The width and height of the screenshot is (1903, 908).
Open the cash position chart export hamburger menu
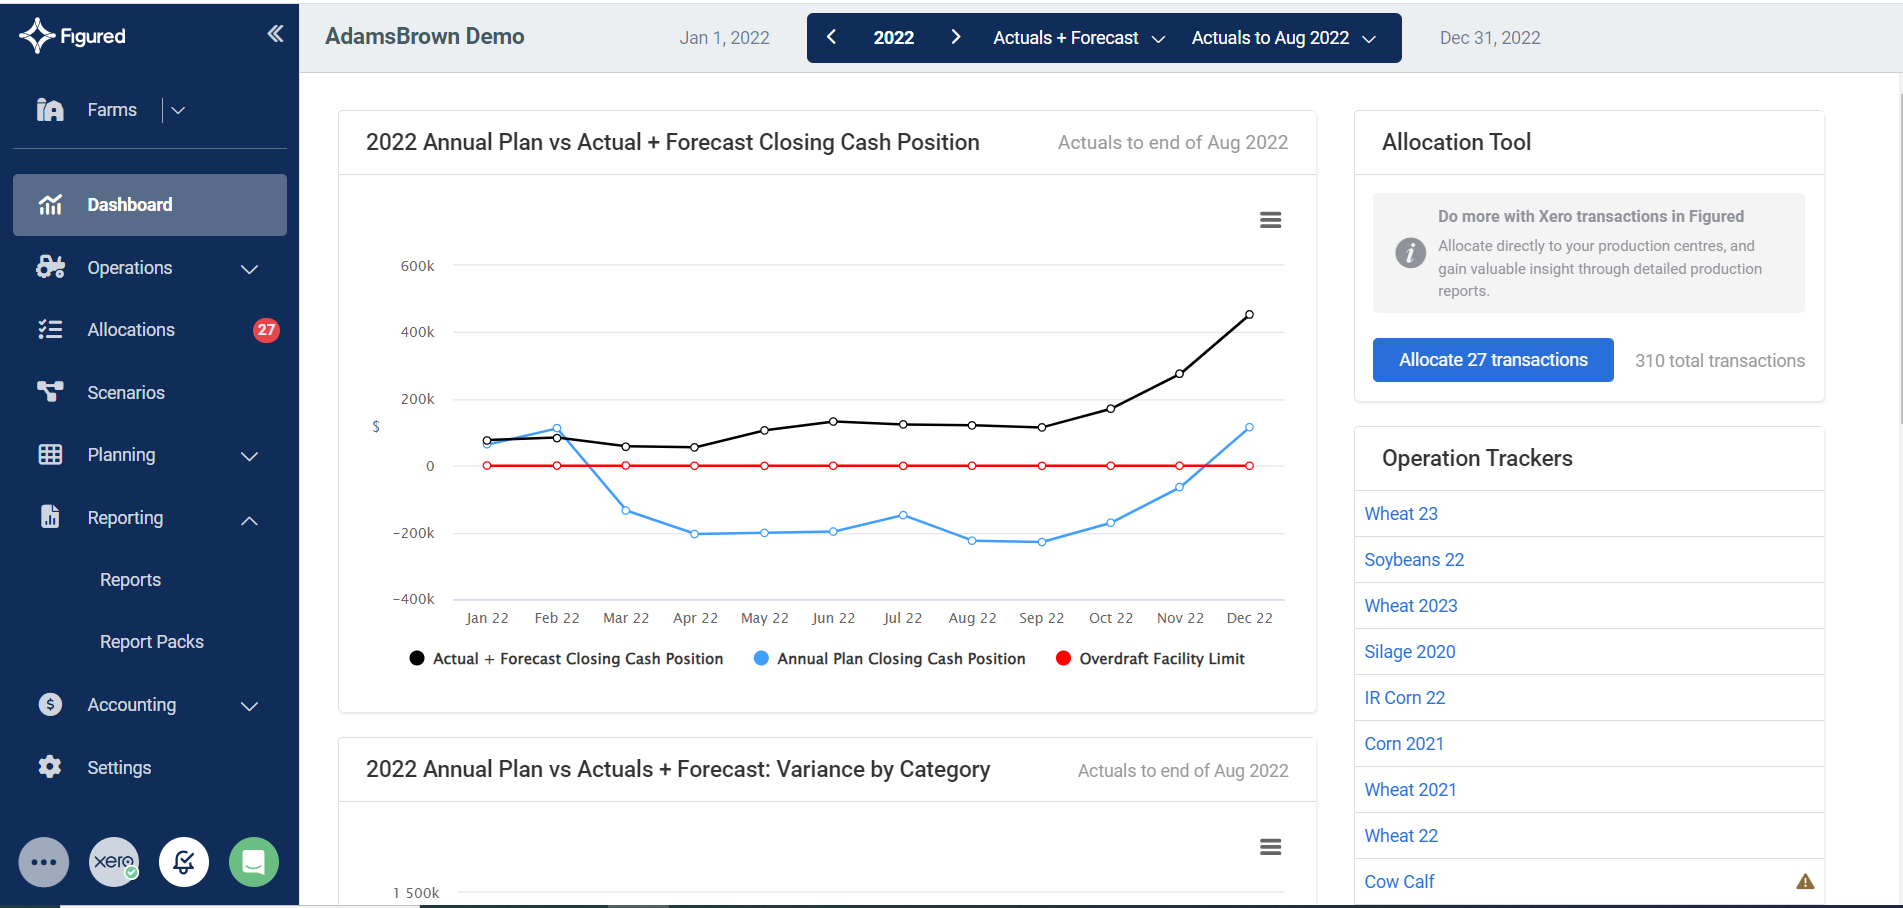[x=1270, y=219]
